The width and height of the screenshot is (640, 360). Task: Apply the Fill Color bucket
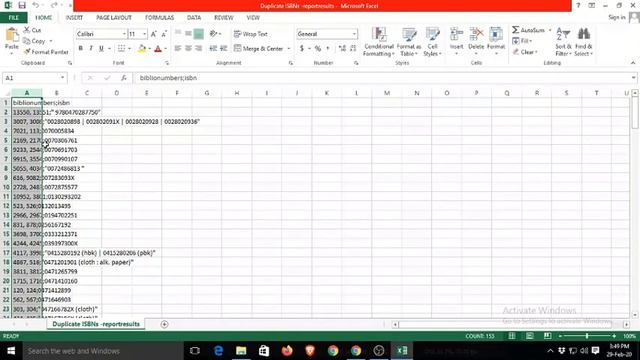pyautogui.click(x=142, y=49)
